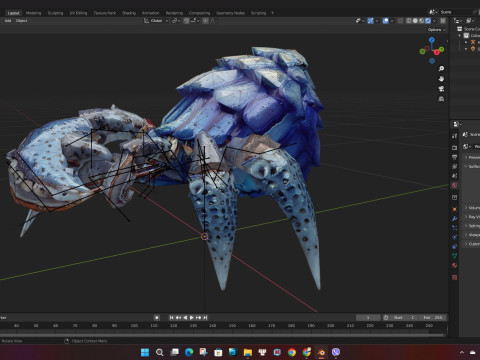Viewport: 480px width, 360px height.
Task: Switch to the Texture Paint workspace tab
Action: click(x=104, y=13)
